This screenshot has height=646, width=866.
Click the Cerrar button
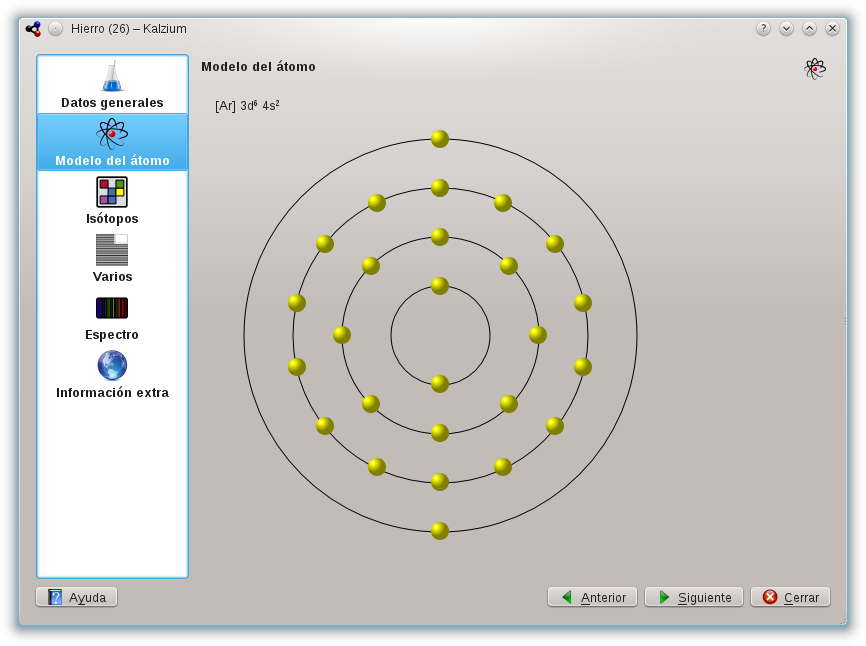pos(791,597)
